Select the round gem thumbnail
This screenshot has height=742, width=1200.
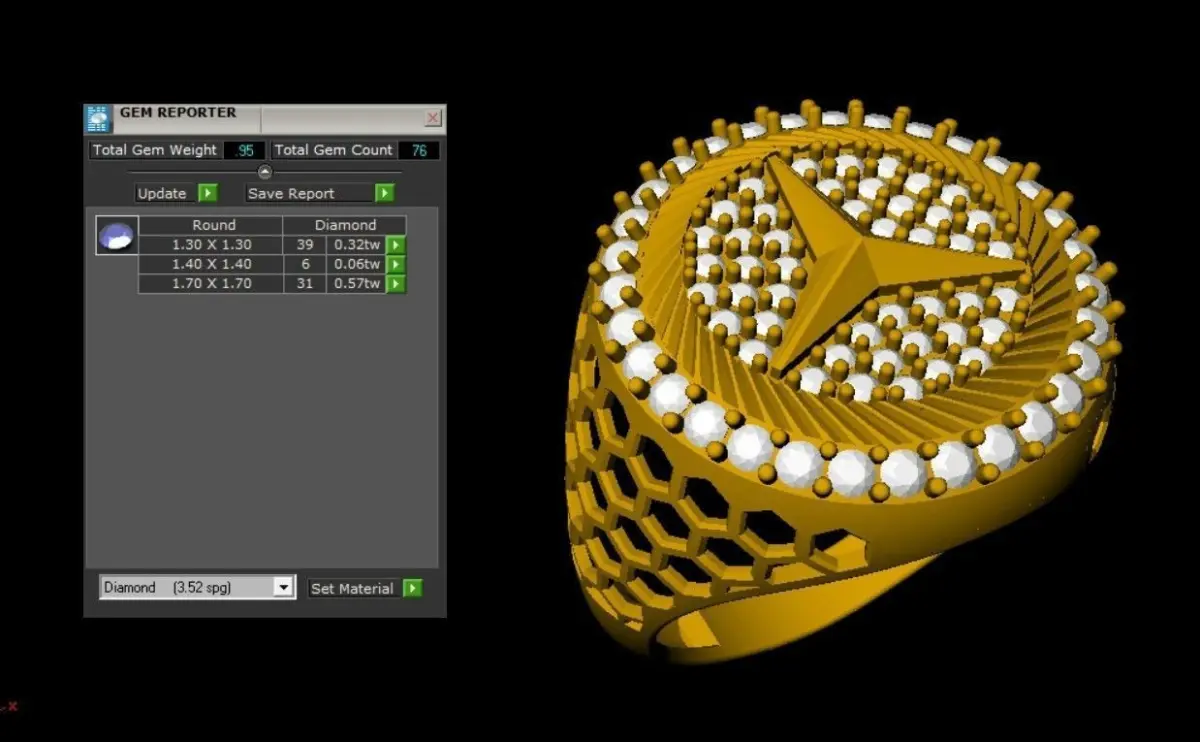pyautogui.click(x=117, y=236)
